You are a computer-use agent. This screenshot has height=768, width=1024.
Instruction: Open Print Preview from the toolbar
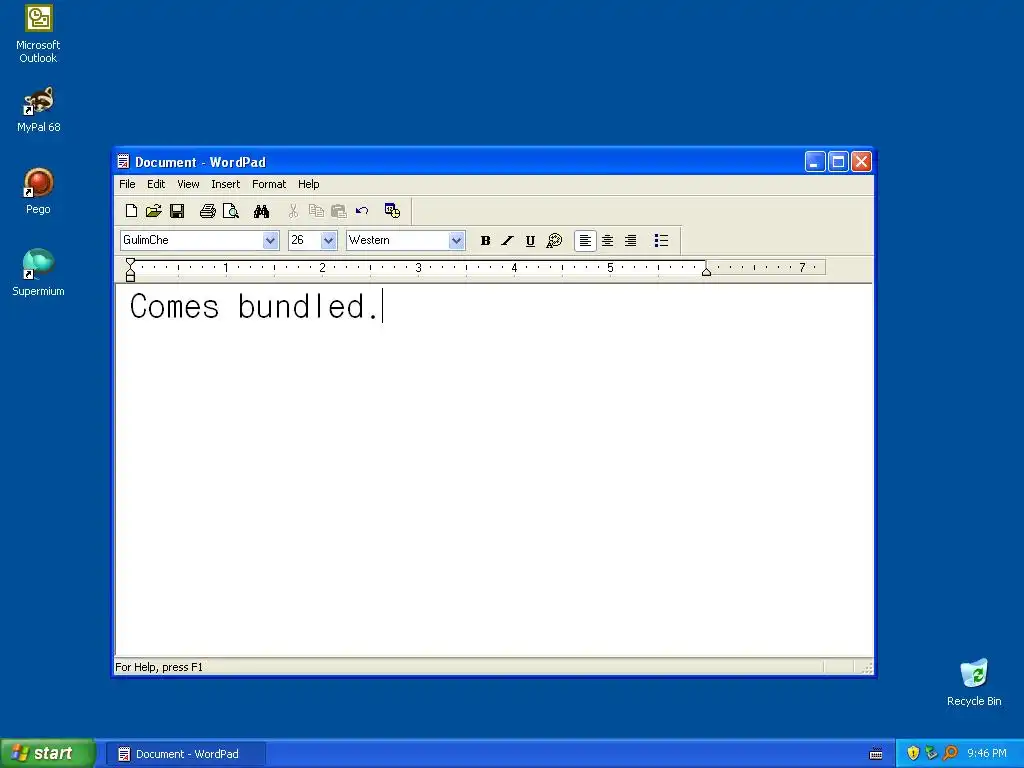(231, 211)
